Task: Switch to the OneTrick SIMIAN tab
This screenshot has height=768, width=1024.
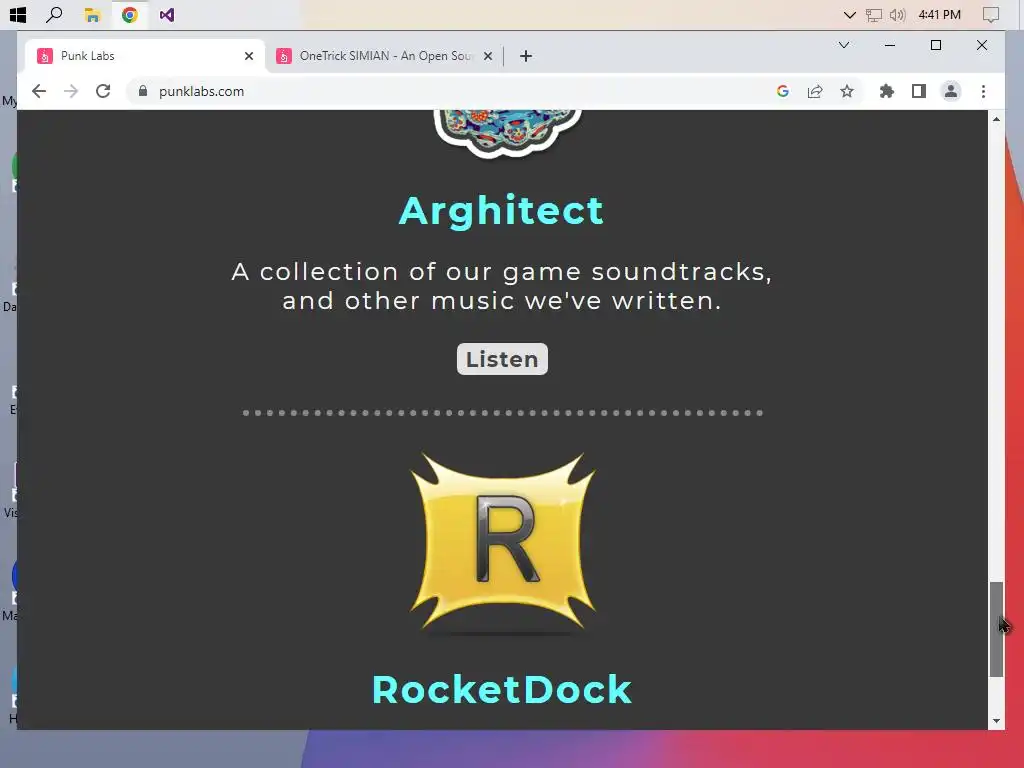Action: (384, 56)
